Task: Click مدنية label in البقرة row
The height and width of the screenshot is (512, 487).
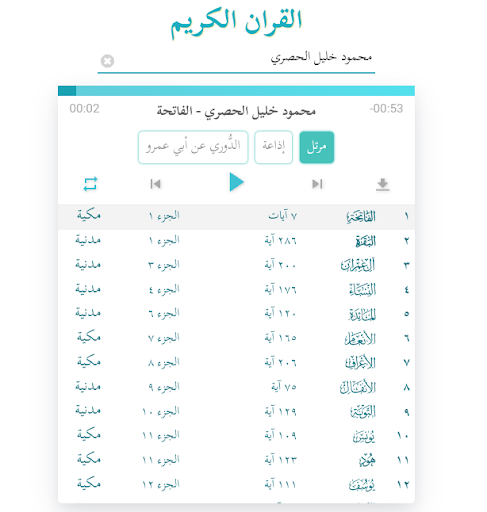Action: pyautogui.click(x=88, y=240)
